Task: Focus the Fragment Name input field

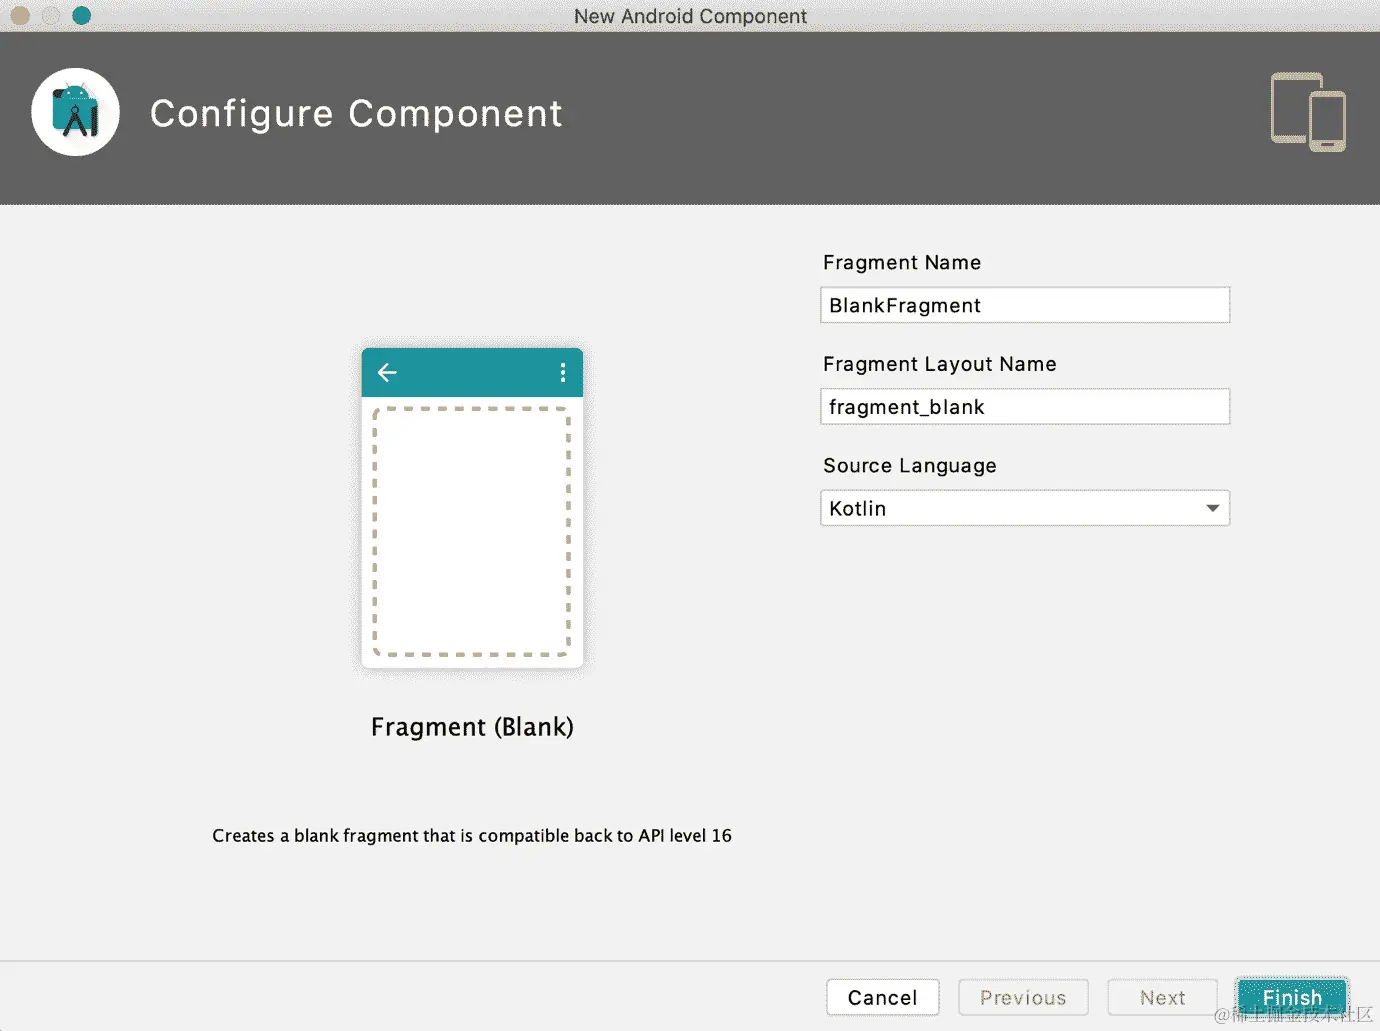Action: [x=1025, y=305]
